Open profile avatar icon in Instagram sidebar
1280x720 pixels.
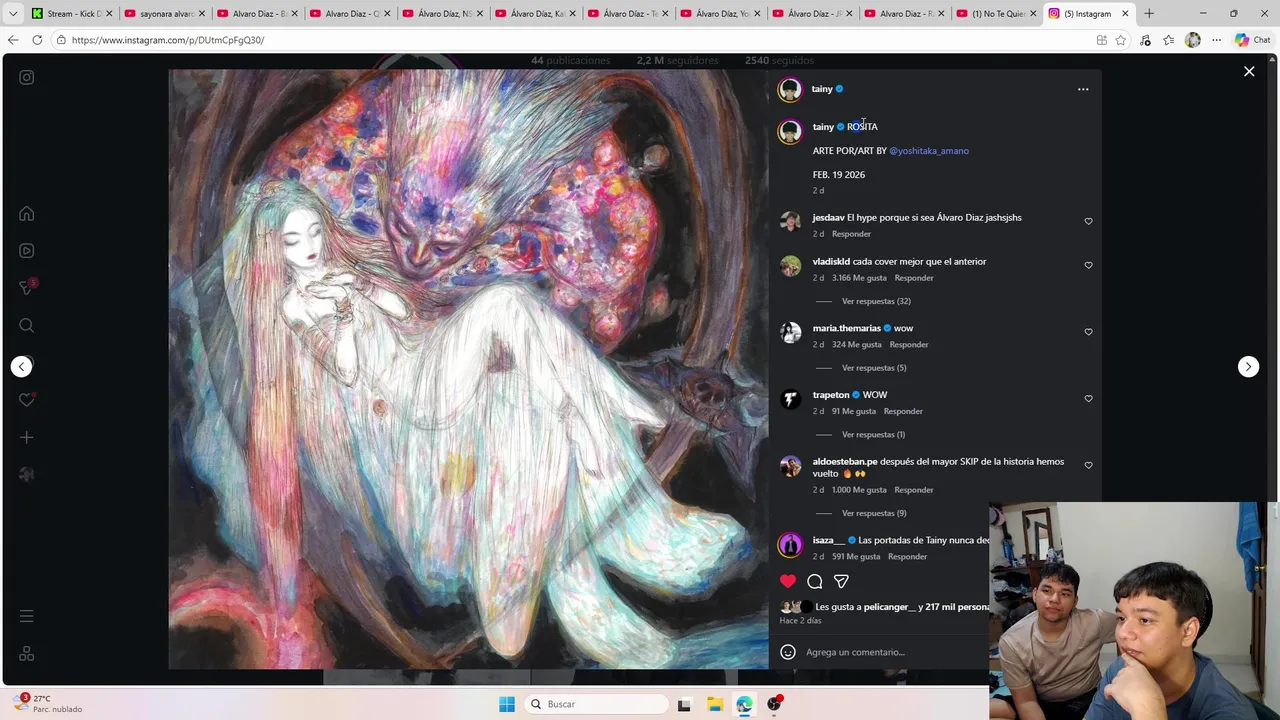(27, 474)
